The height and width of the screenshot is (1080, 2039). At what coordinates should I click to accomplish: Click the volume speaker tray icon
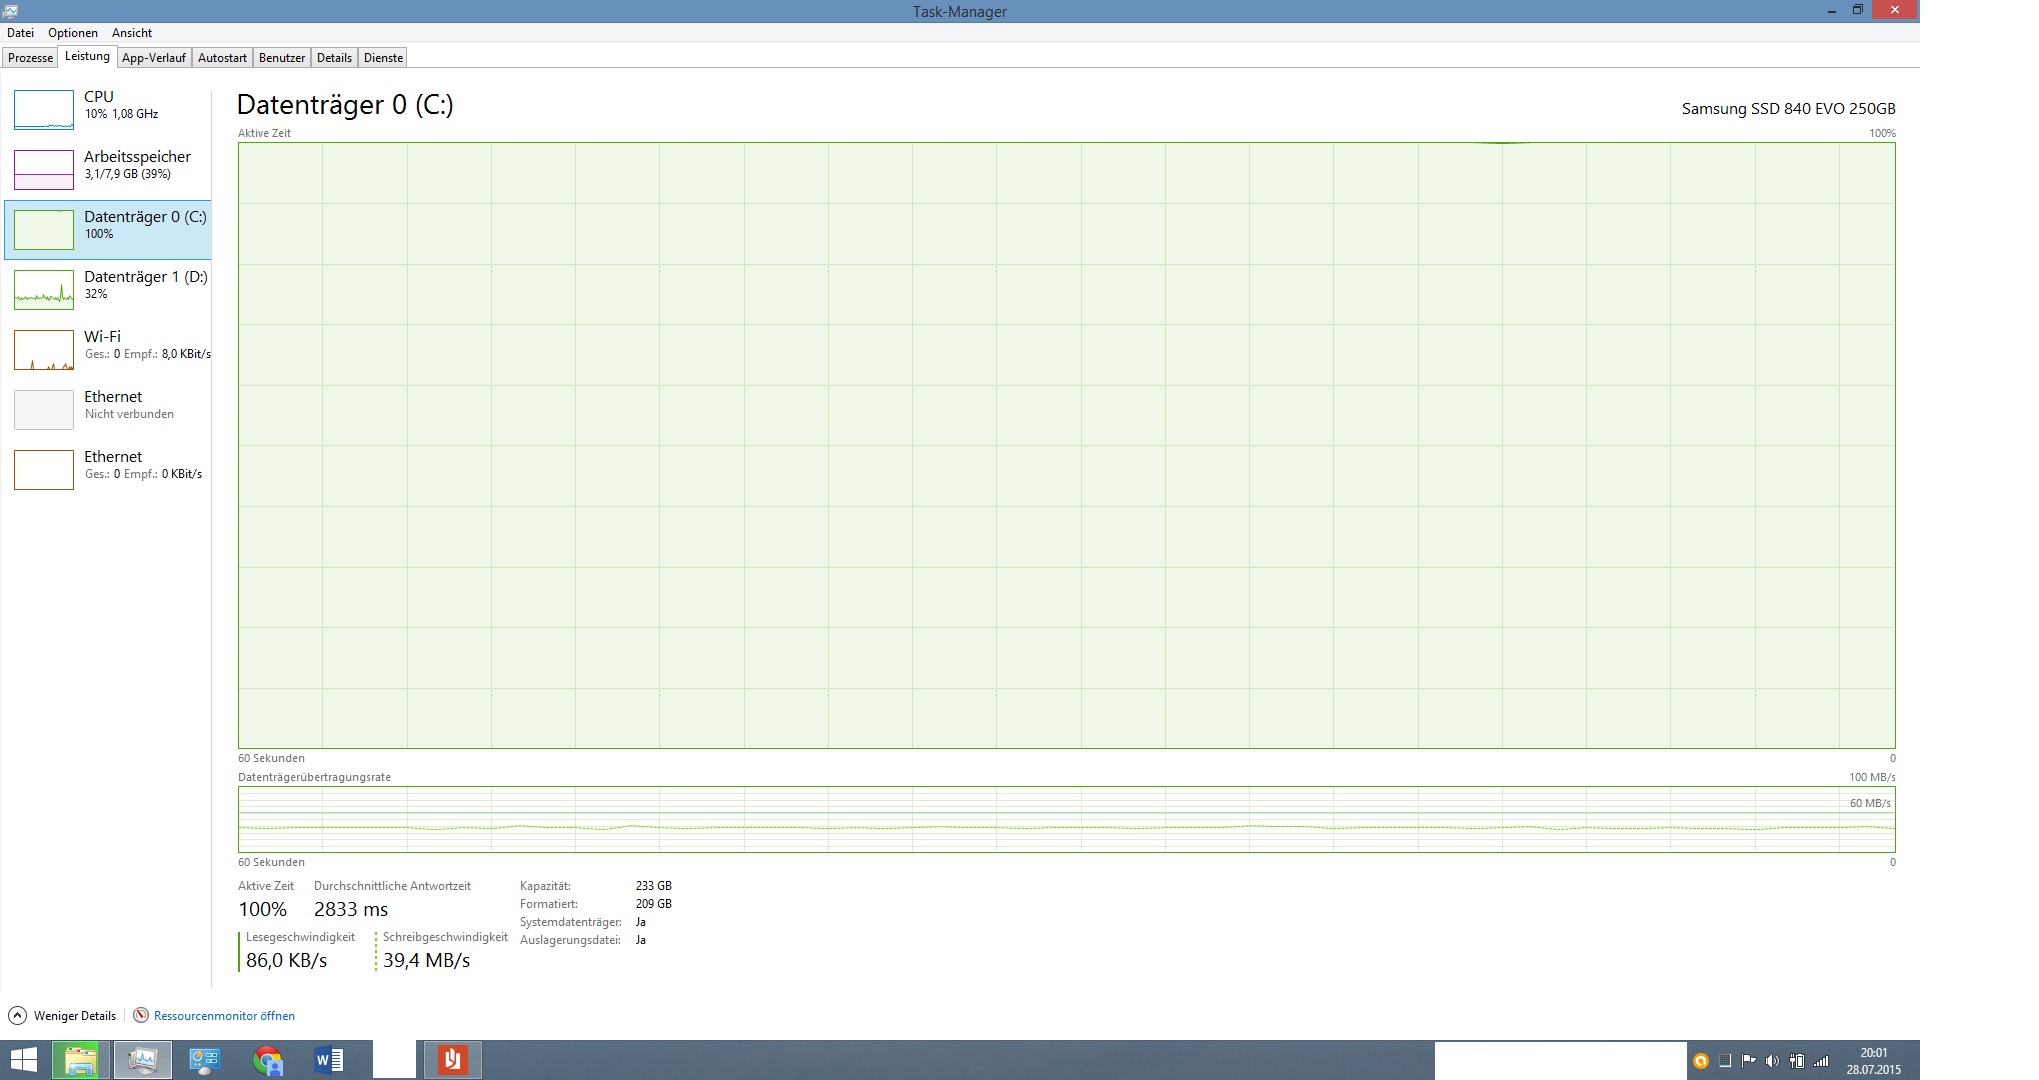[x=1772, y=1061]
